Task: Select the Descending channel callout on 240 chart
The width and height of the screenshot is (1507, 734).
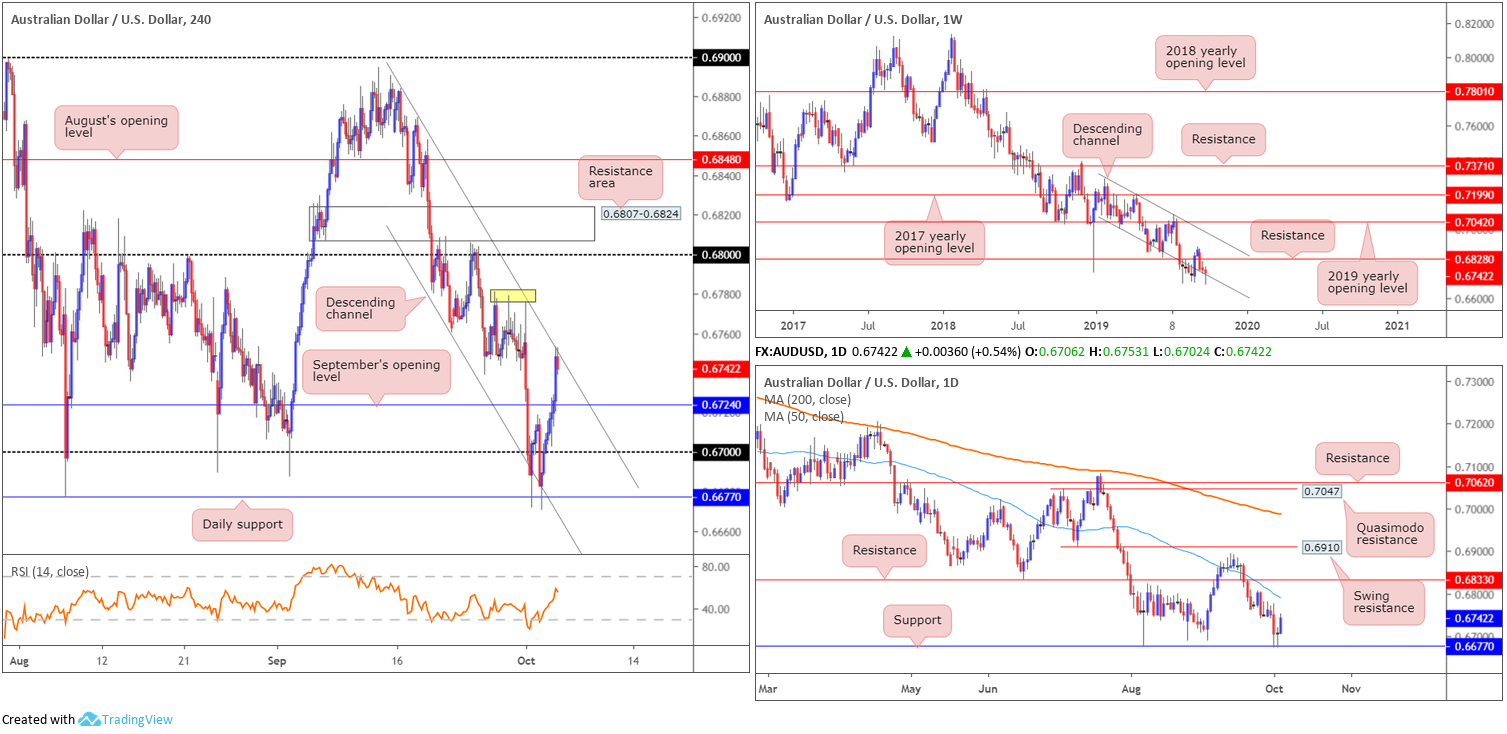Action: click(x=360, y=309)
